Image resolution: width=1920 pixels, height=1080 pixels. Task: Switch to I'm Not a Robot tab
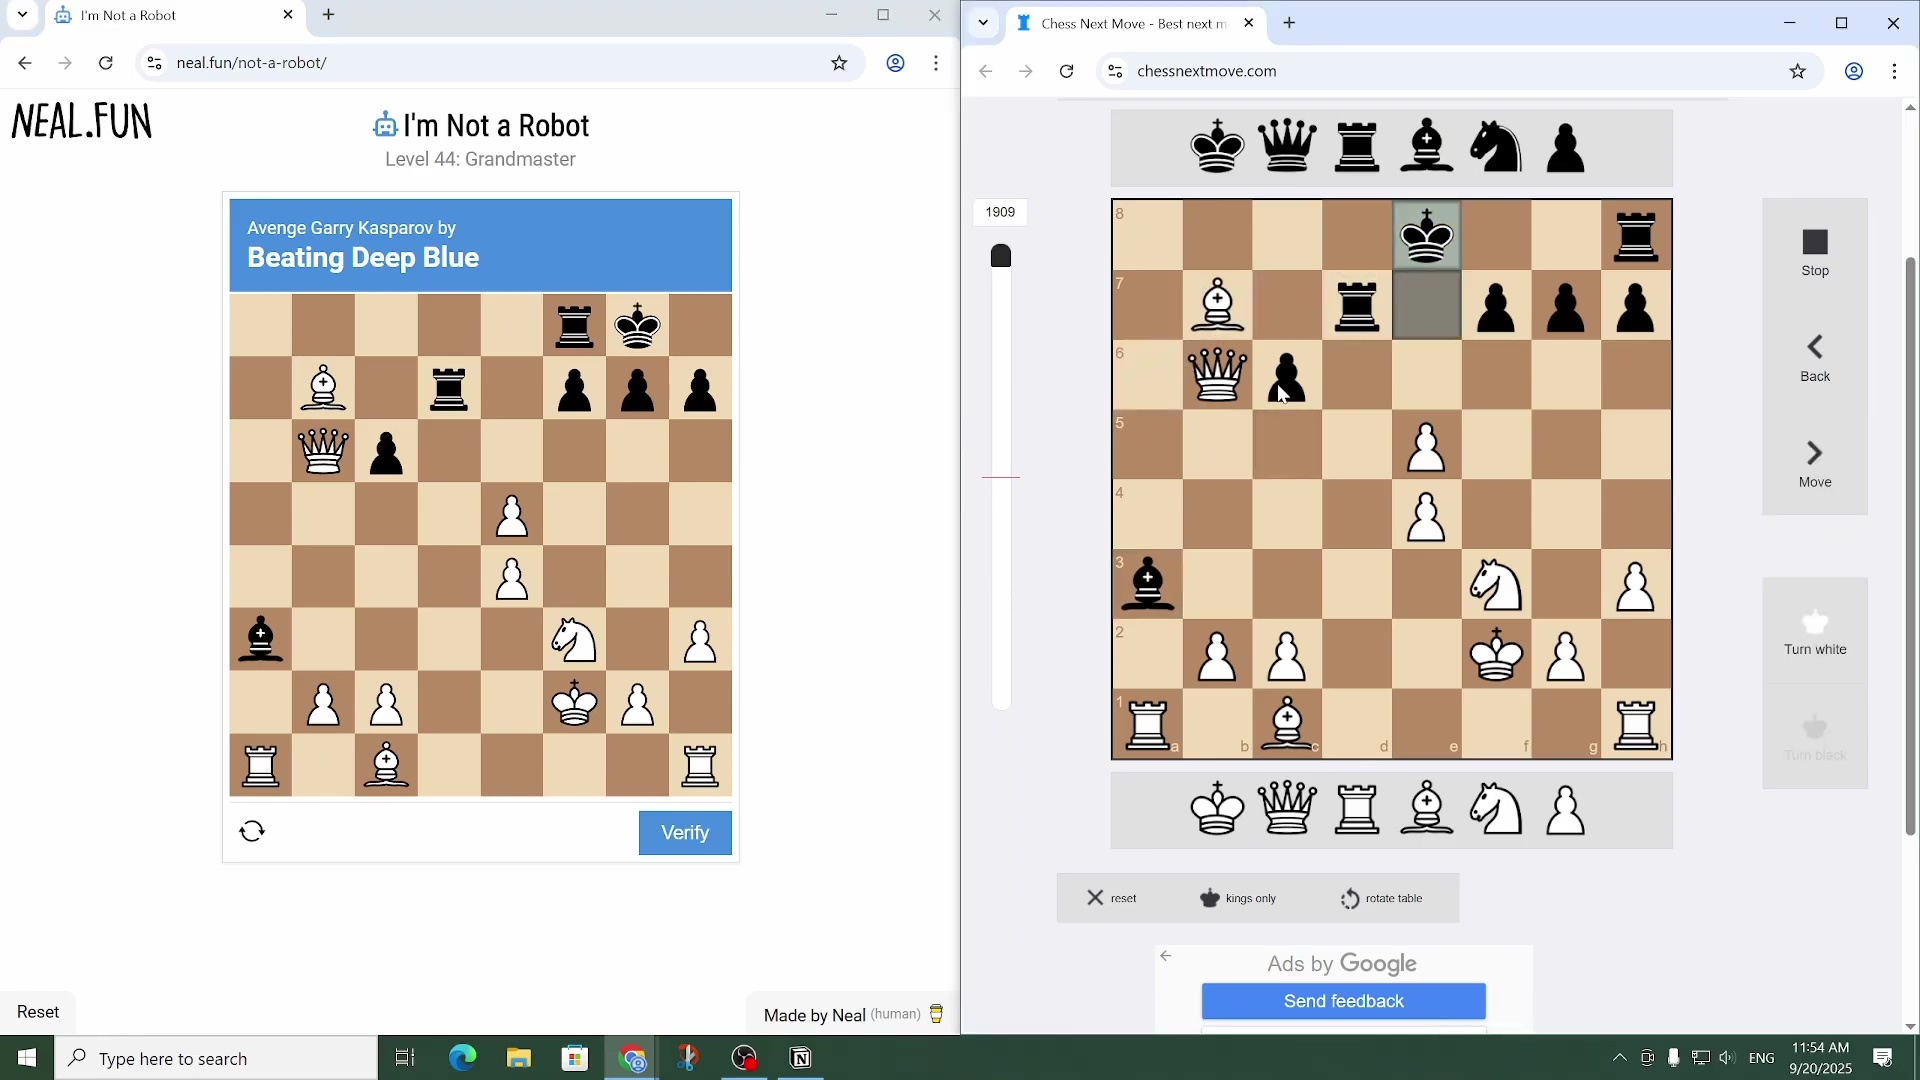[x=175, y=16]
